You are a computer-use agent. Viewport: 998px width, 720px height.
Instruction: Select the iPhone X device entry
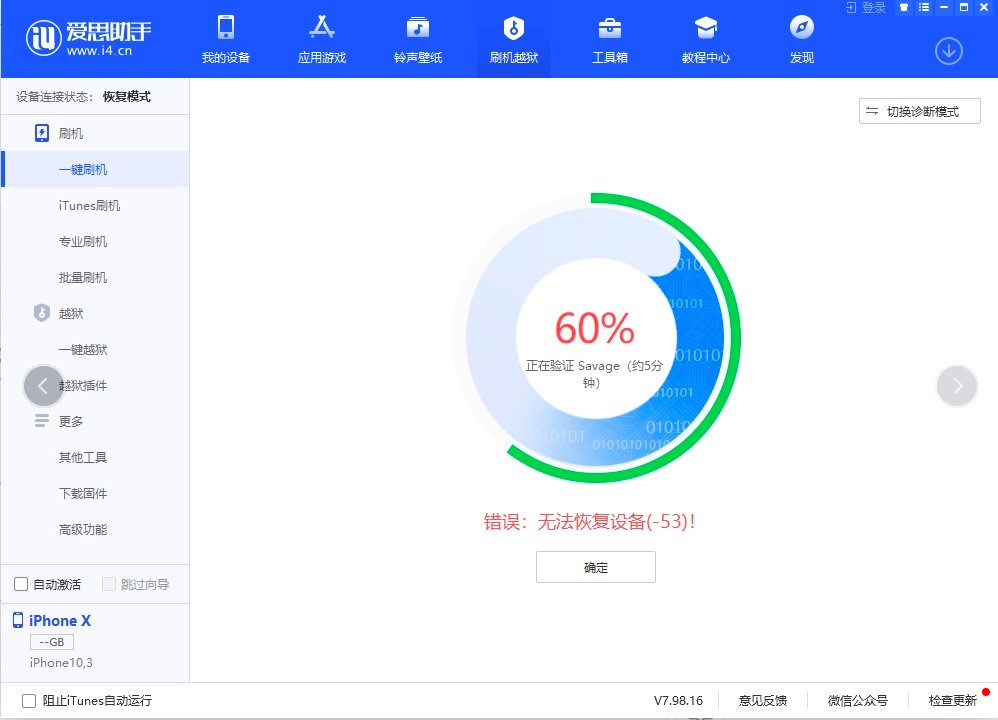58,621
